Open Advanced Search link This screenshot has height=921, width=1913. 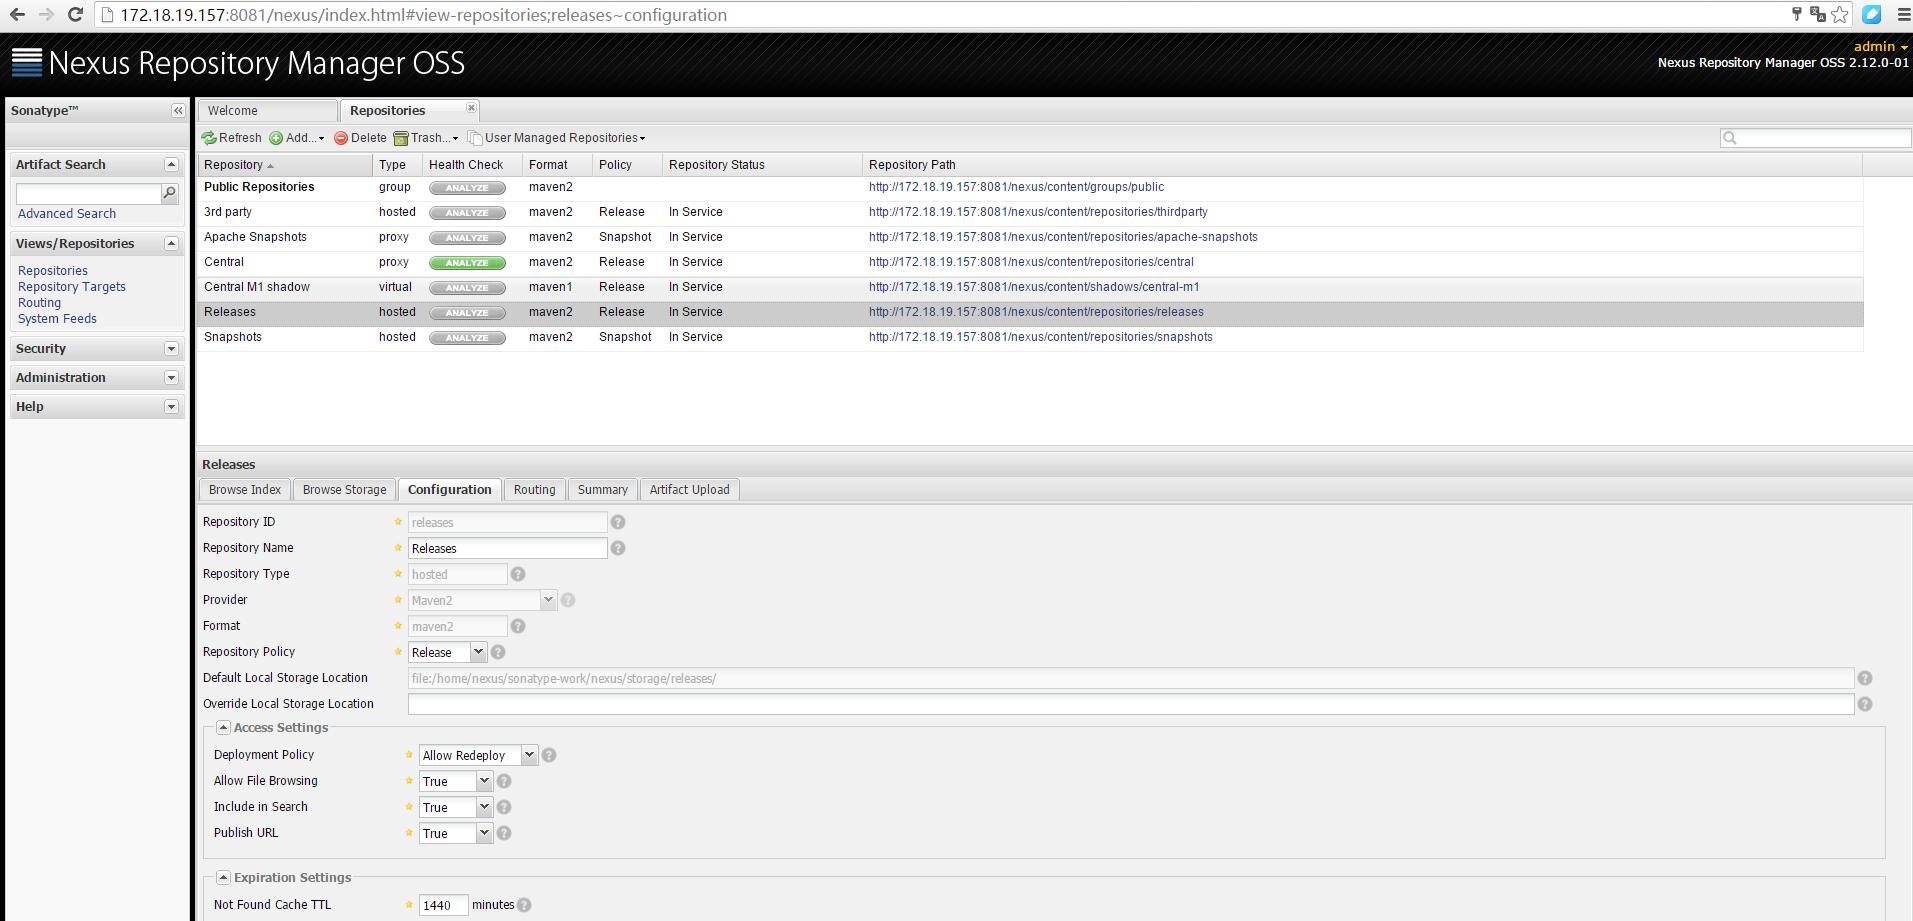coord(67,214)
